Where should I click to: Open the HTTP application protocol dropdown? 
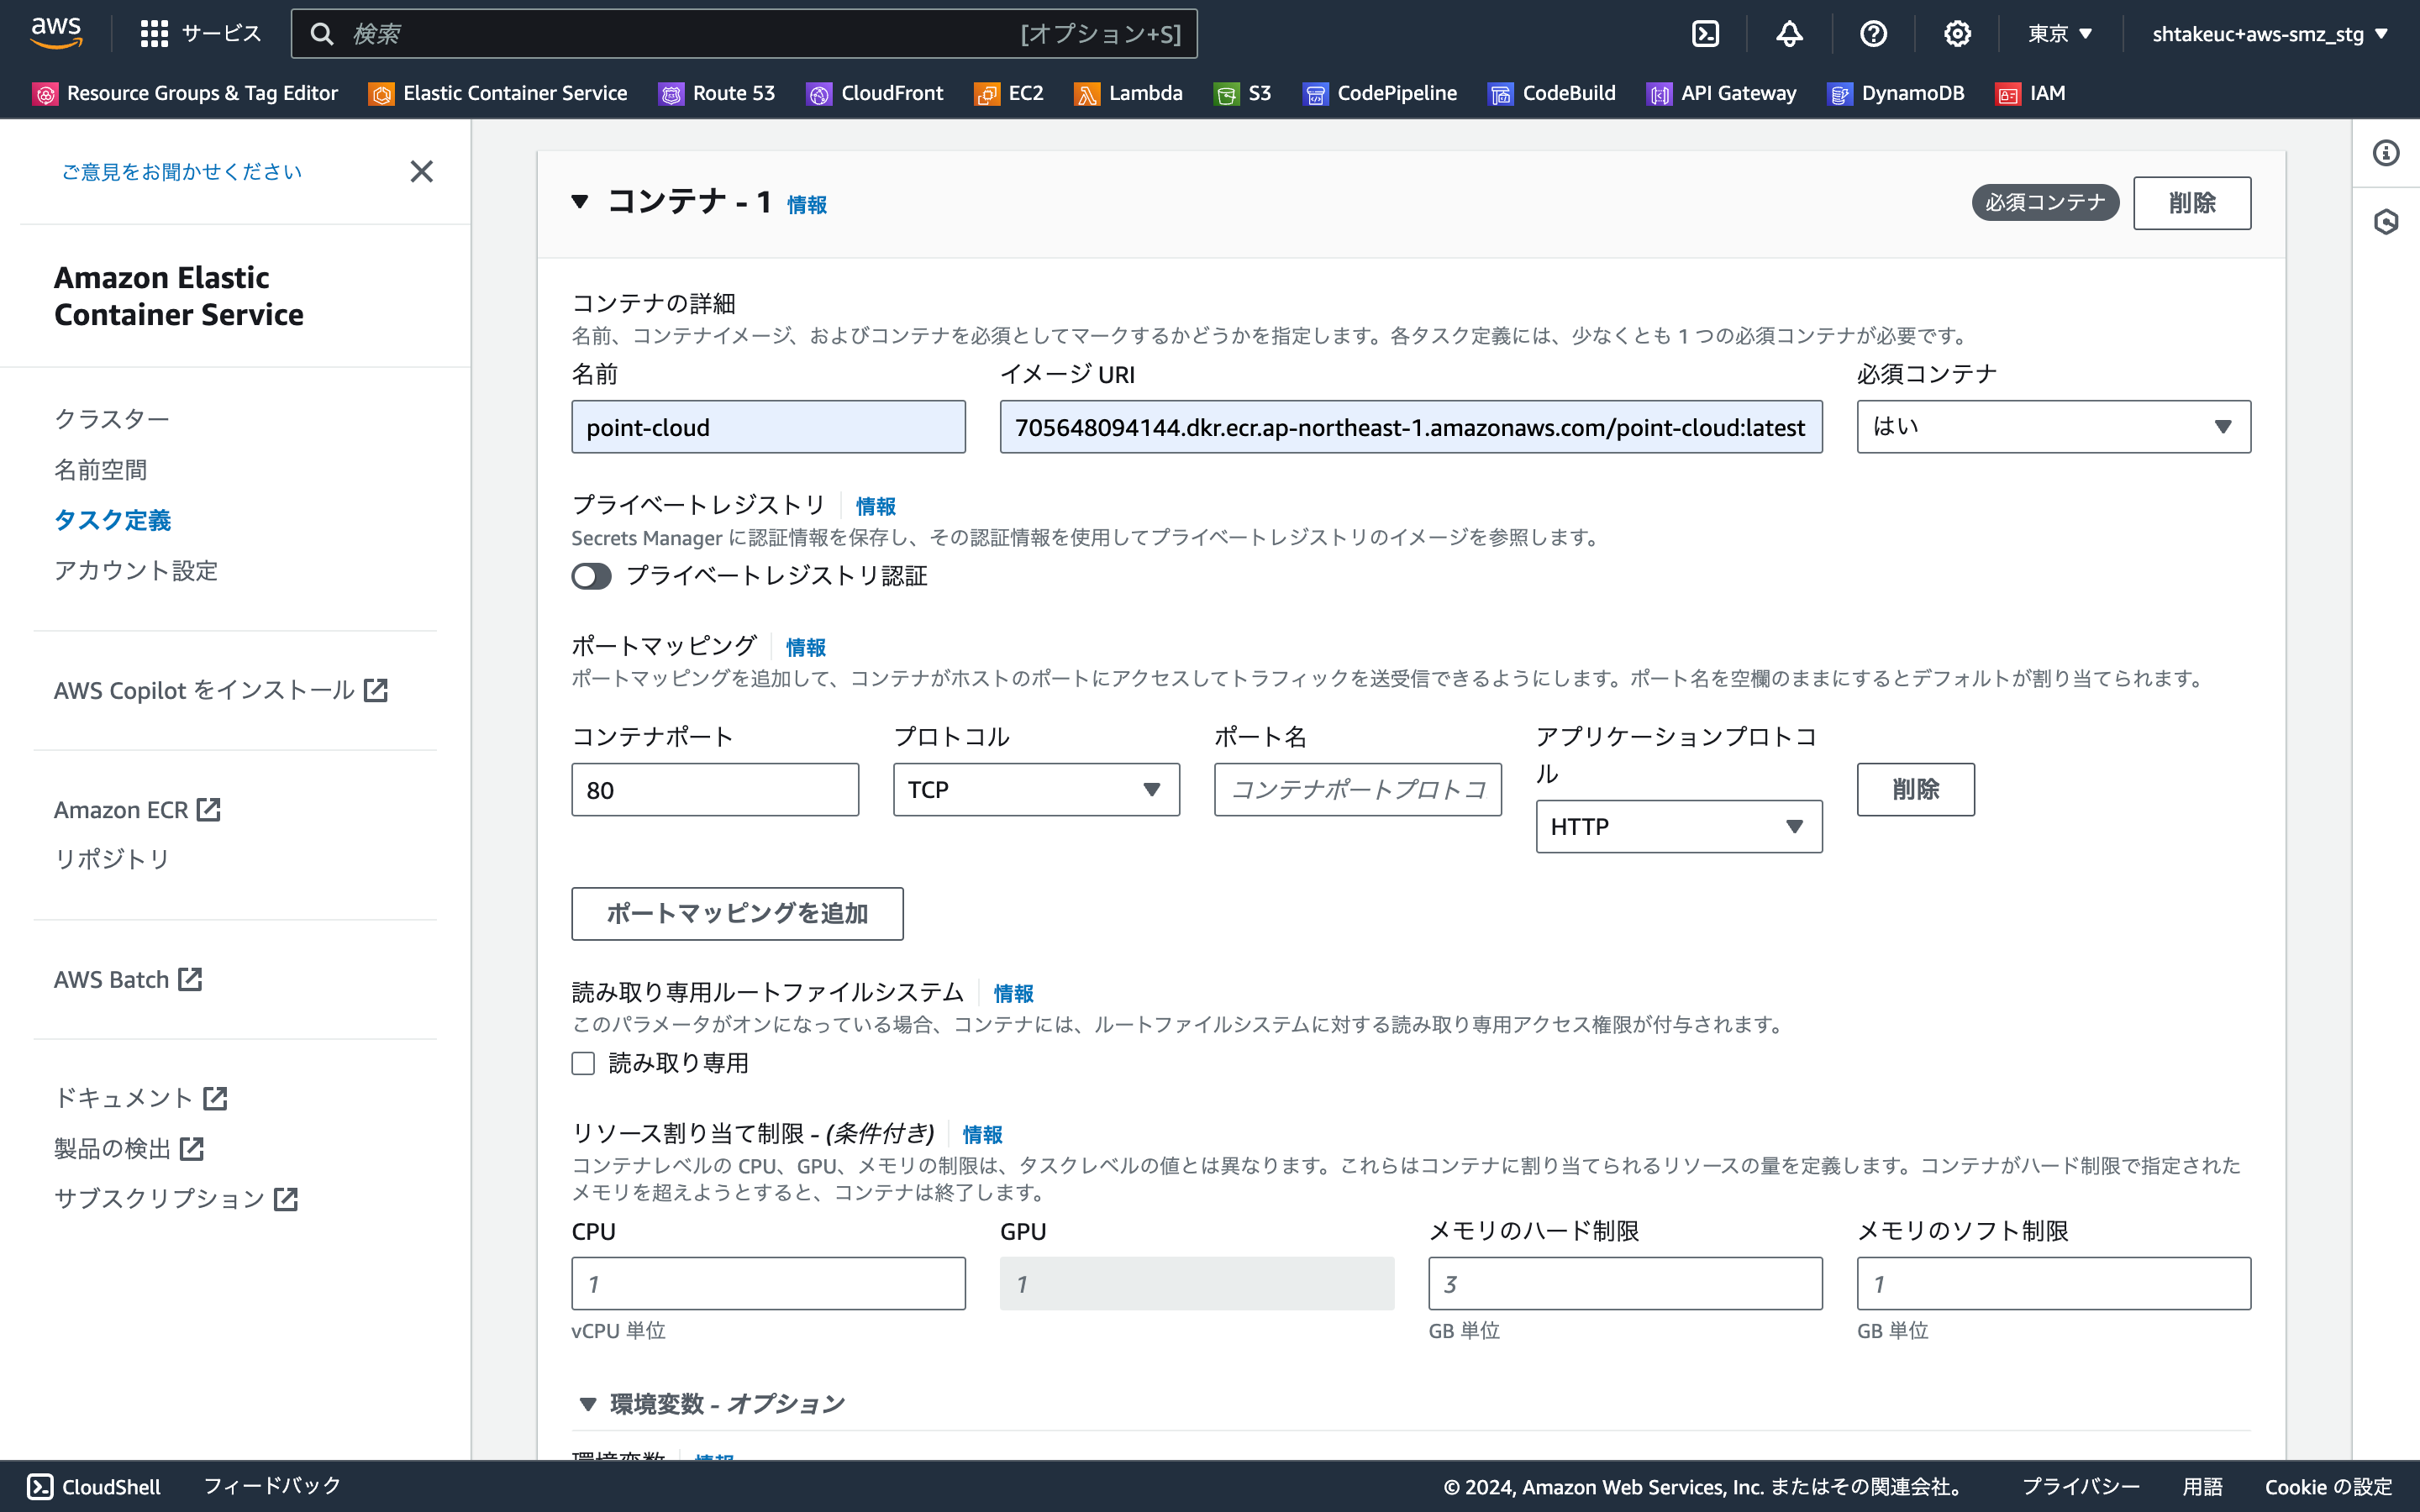(x=1679, y=826)
